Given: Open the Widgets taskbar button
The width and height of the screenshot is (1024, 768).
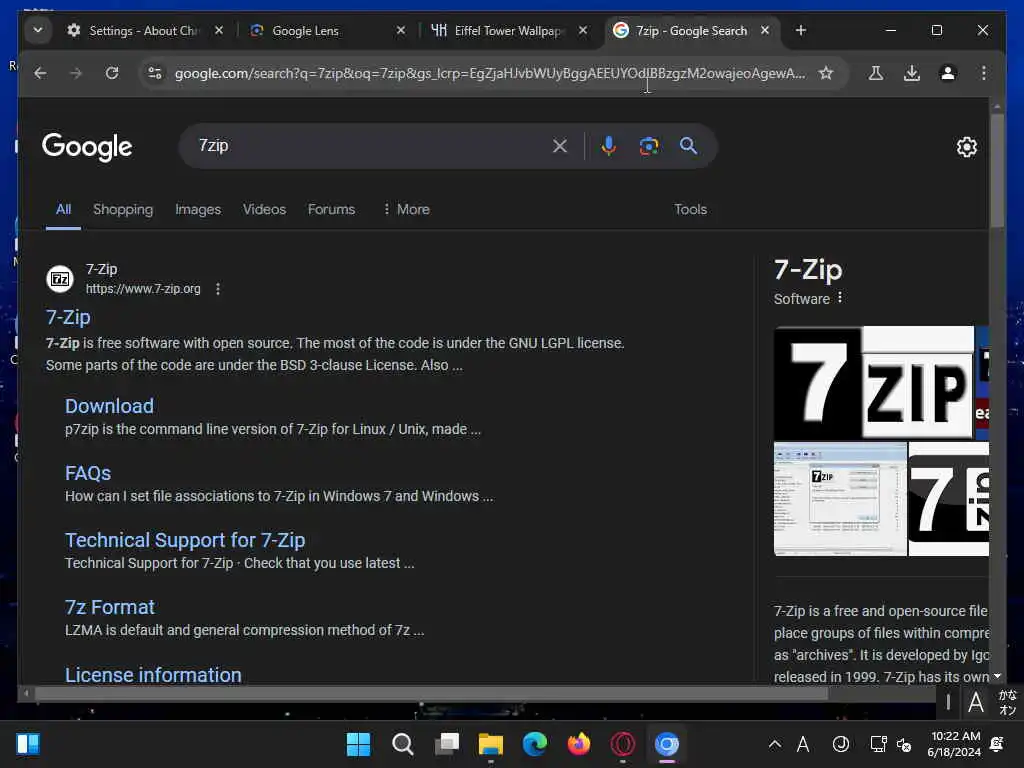Looking at the screenshot, I should [28, 744].
